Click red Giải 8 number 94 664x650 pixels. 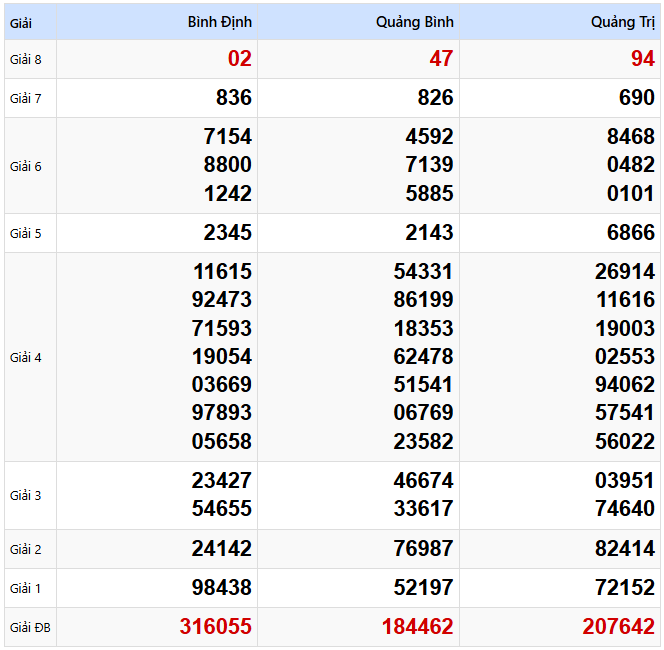coord(642,59)
